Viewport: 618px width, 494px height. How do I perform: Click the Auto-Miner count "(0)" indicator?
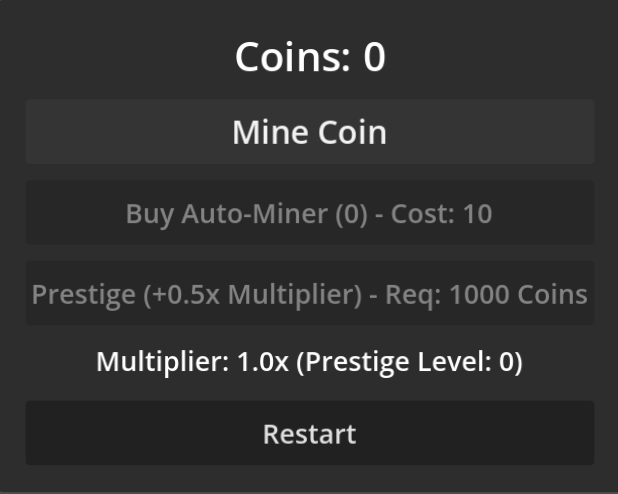click(351, 214)
